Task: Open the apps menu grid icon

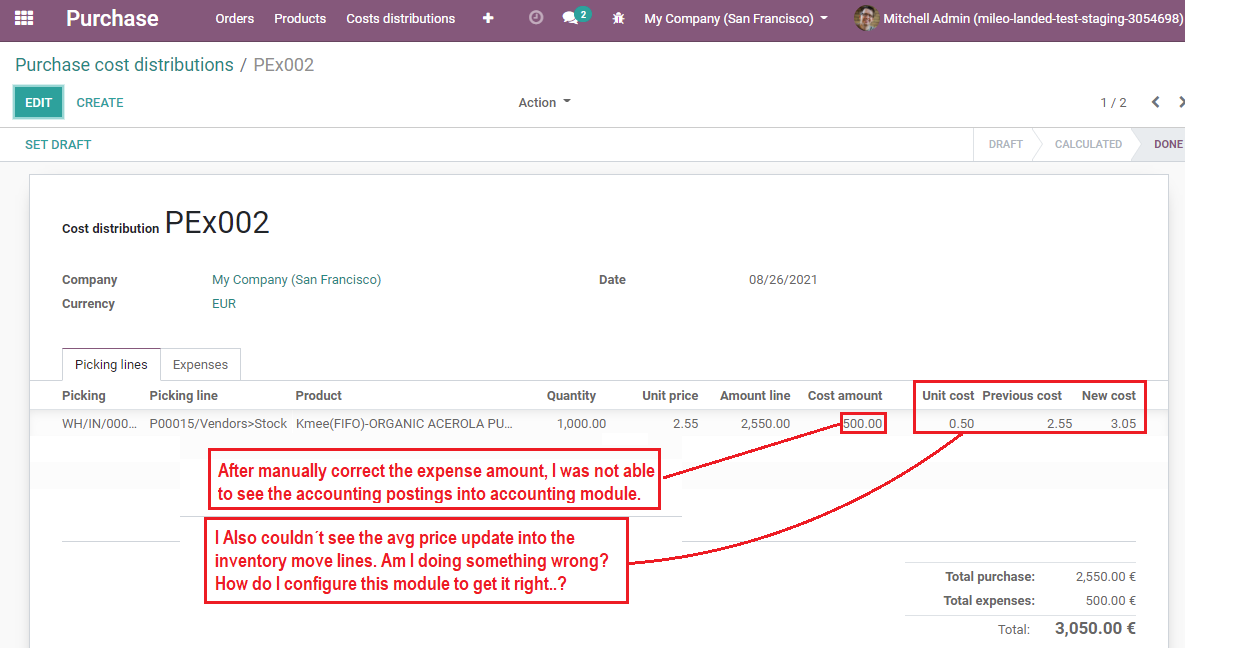Action: click(x=22, y=18)
